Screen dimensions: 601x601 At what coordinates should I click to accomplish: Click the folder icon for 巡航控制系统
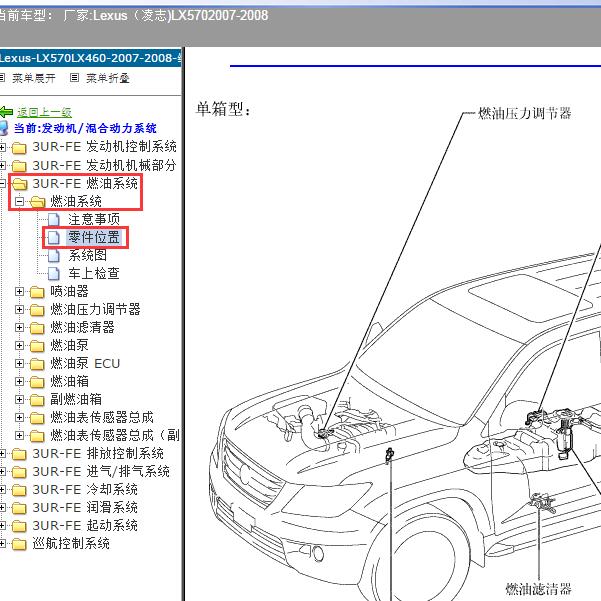(x=19, y=544)
